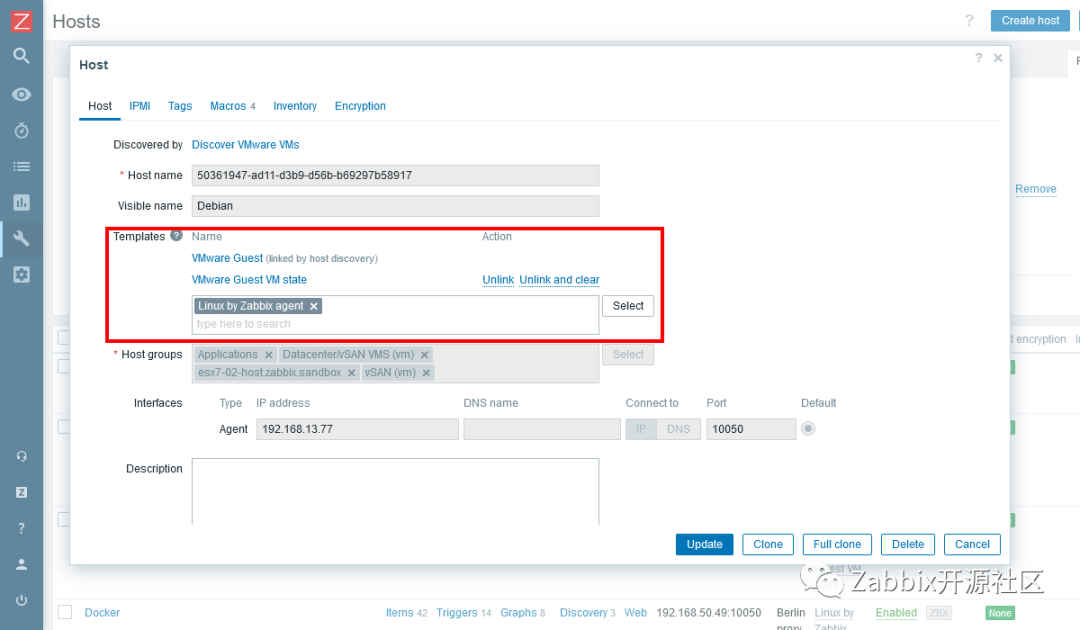Toggle Connect to IP option
The width and height of the screenshot is (1080, 630).
pyautogui.click(x=641, y=429)
